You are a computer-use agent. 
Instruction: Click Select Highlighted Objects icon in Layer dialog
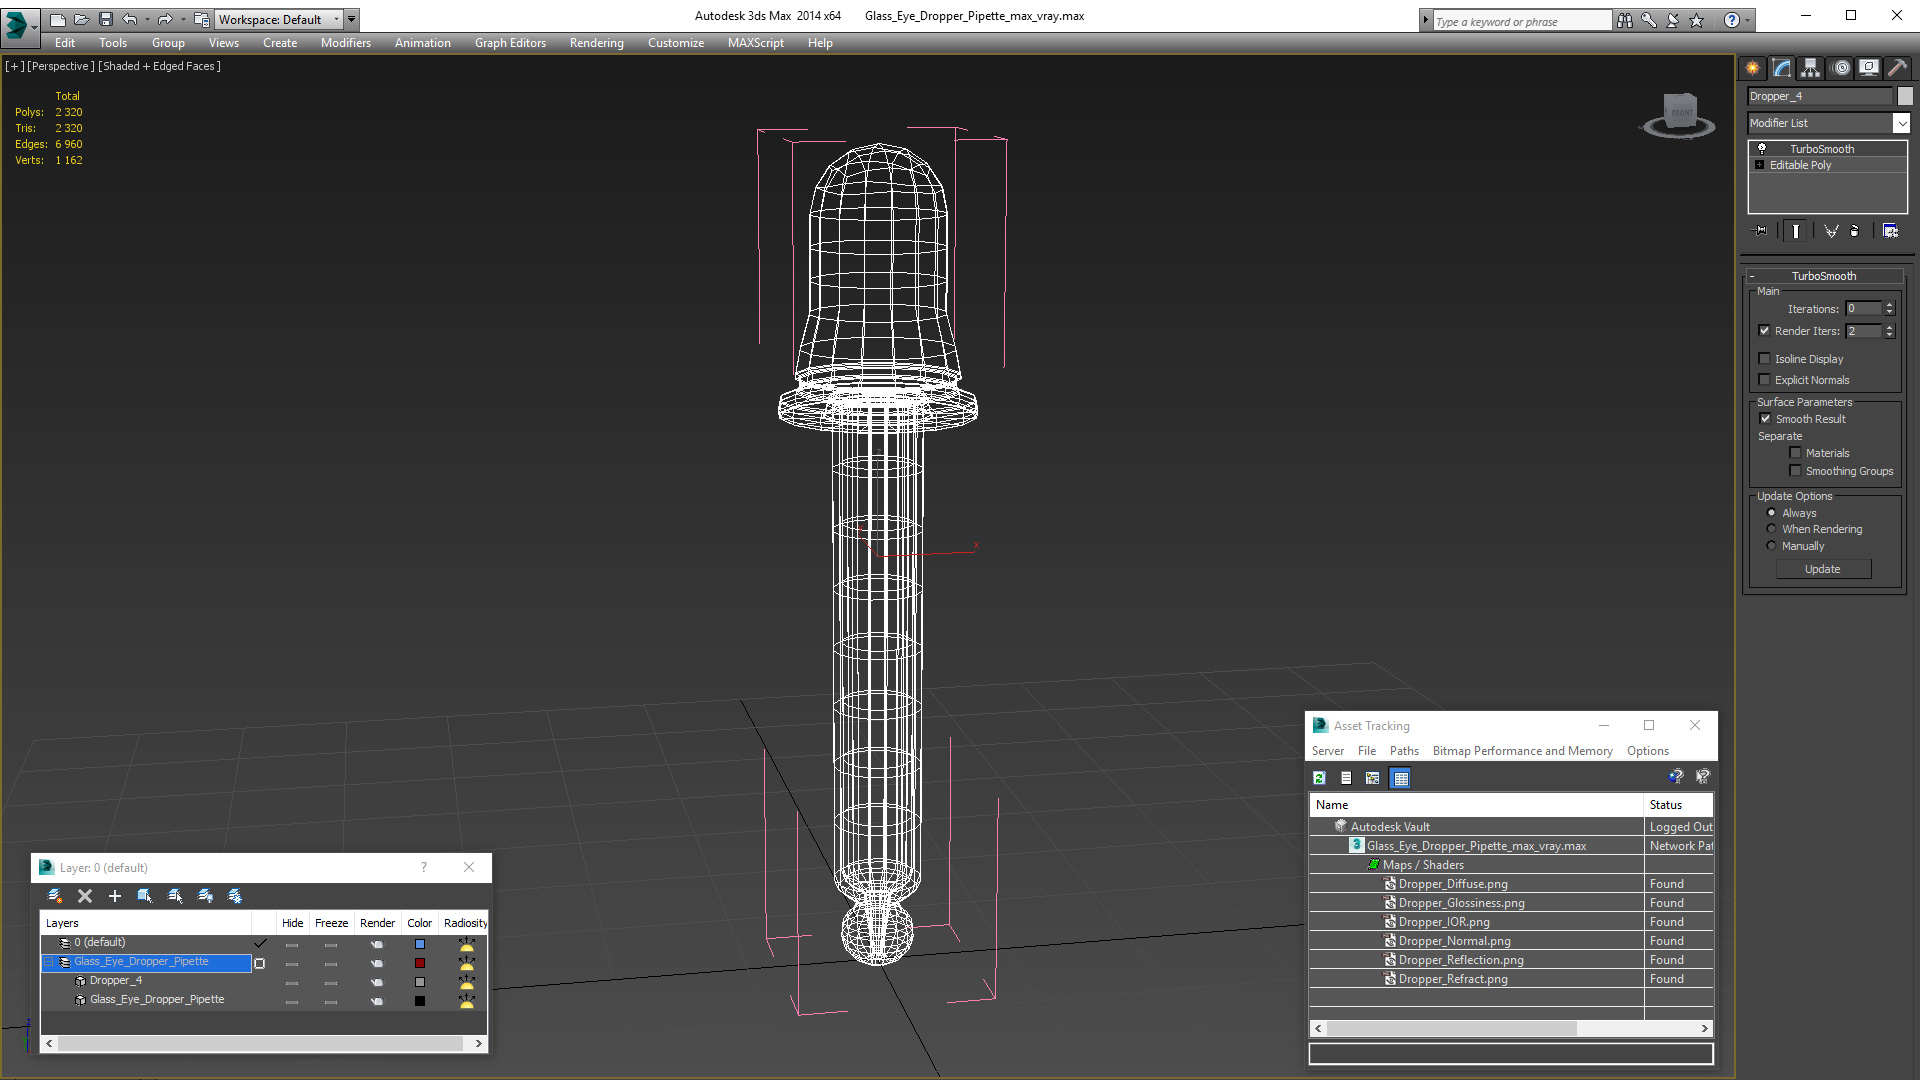145,896
